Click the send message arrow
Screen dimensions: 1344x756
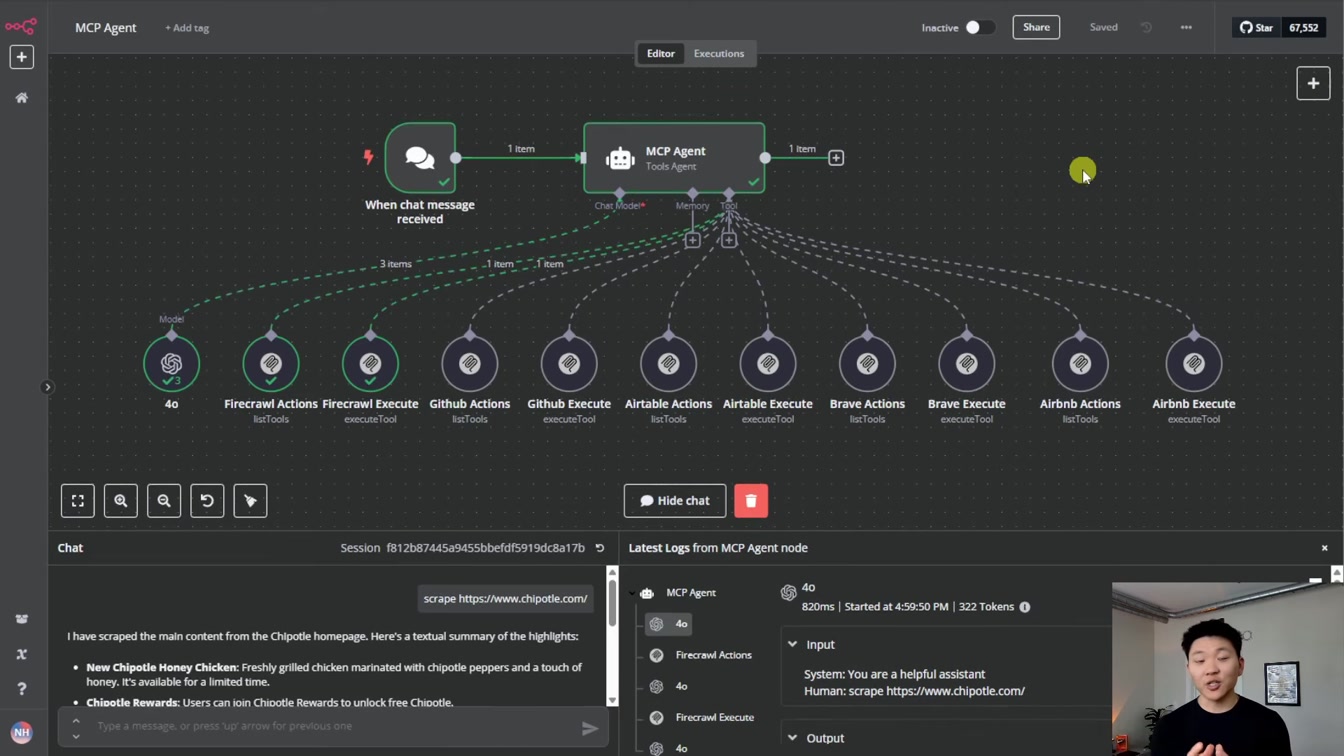point(590,729)
